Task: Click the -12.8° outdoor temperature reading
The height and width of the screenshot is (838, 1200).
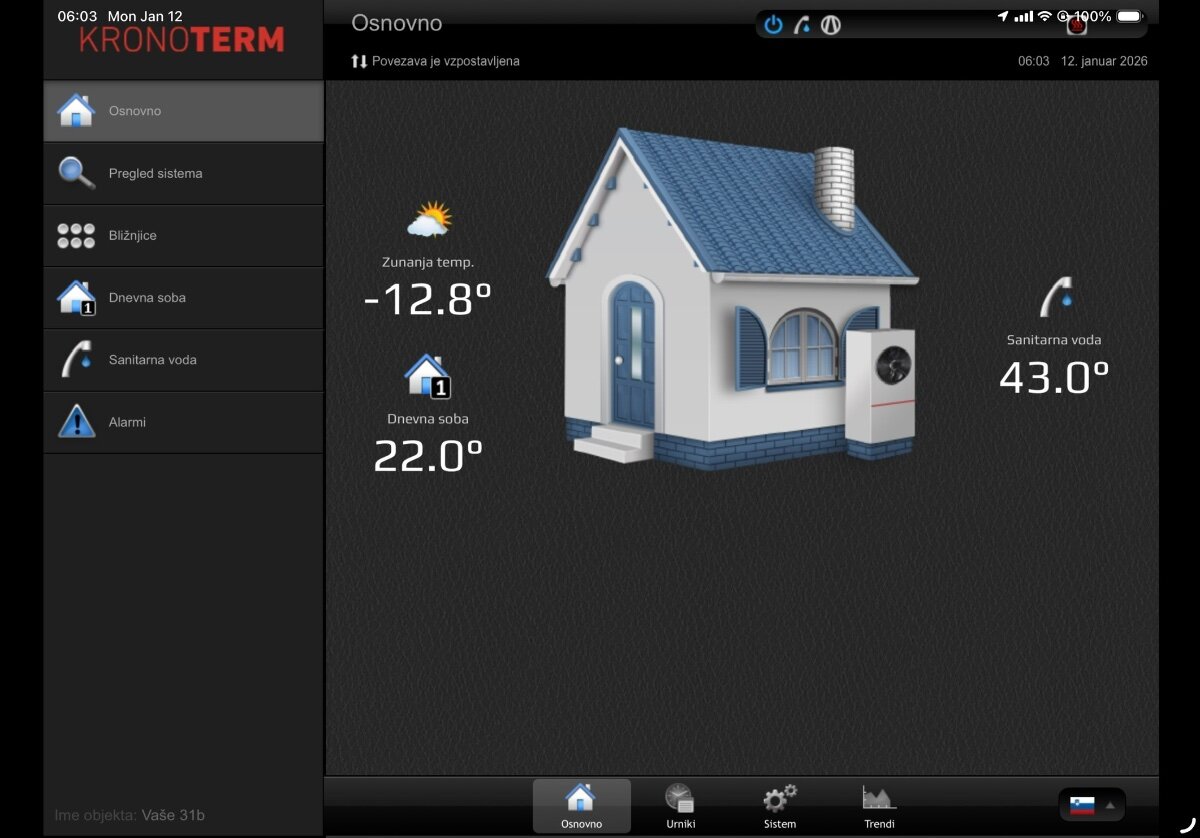Action: coord(428,299)
